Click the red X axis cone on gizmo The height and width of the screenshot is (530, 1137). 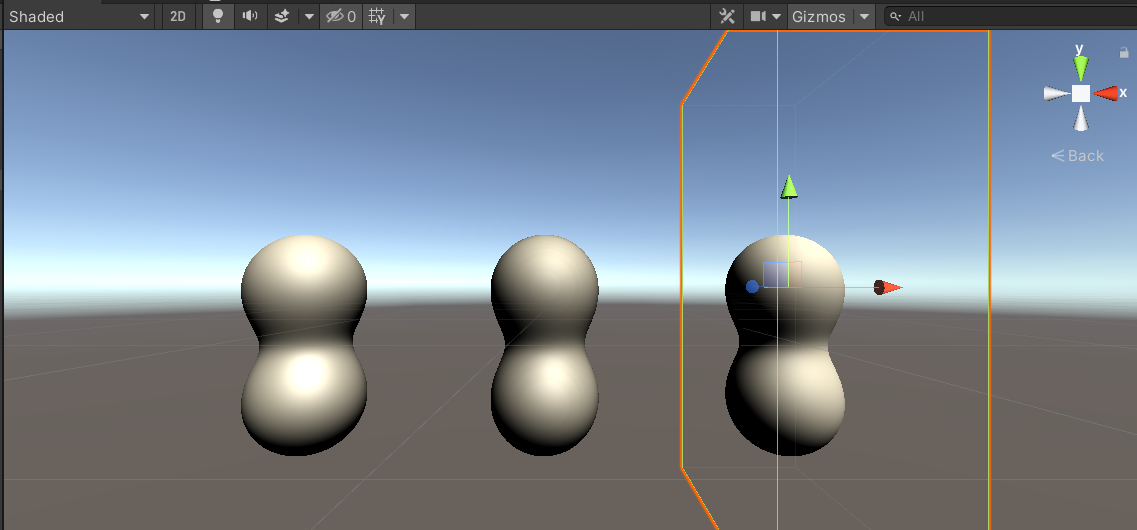pyautogui.click(x=1106, y=93)
